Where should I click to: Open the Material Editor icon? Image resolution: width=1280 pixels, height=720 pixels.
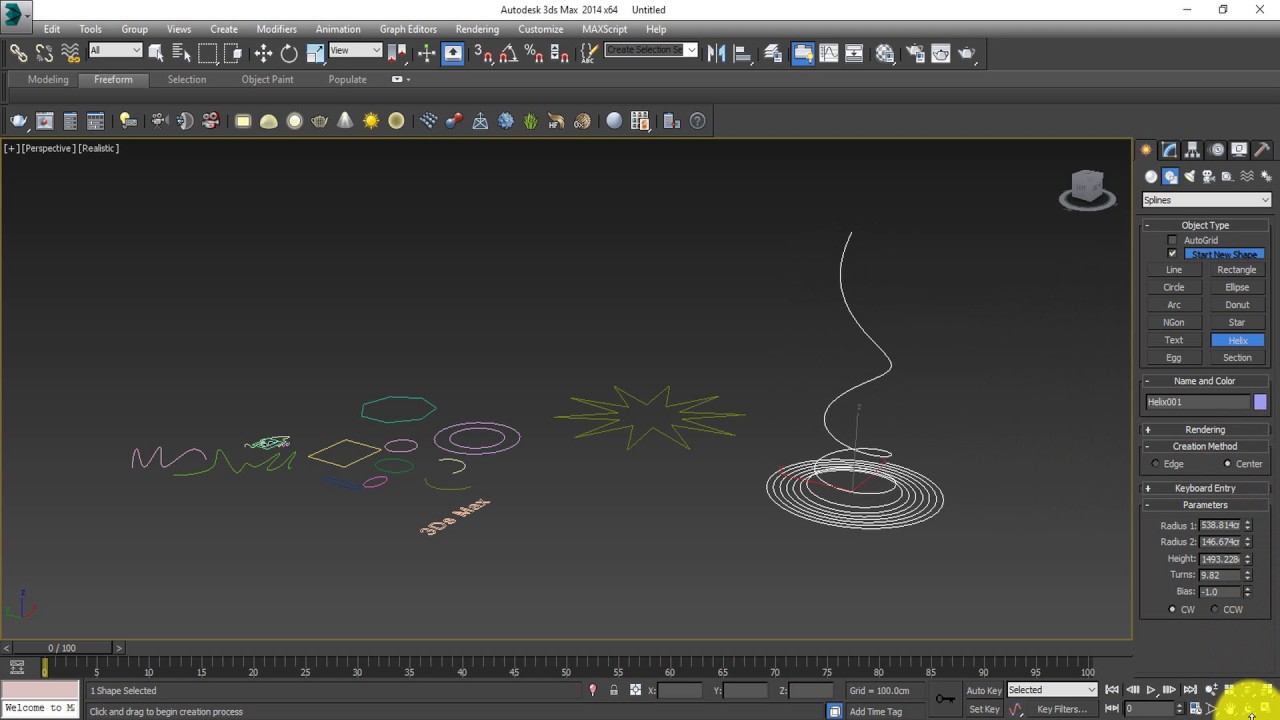pyautogui.click(x=885, y=53)
